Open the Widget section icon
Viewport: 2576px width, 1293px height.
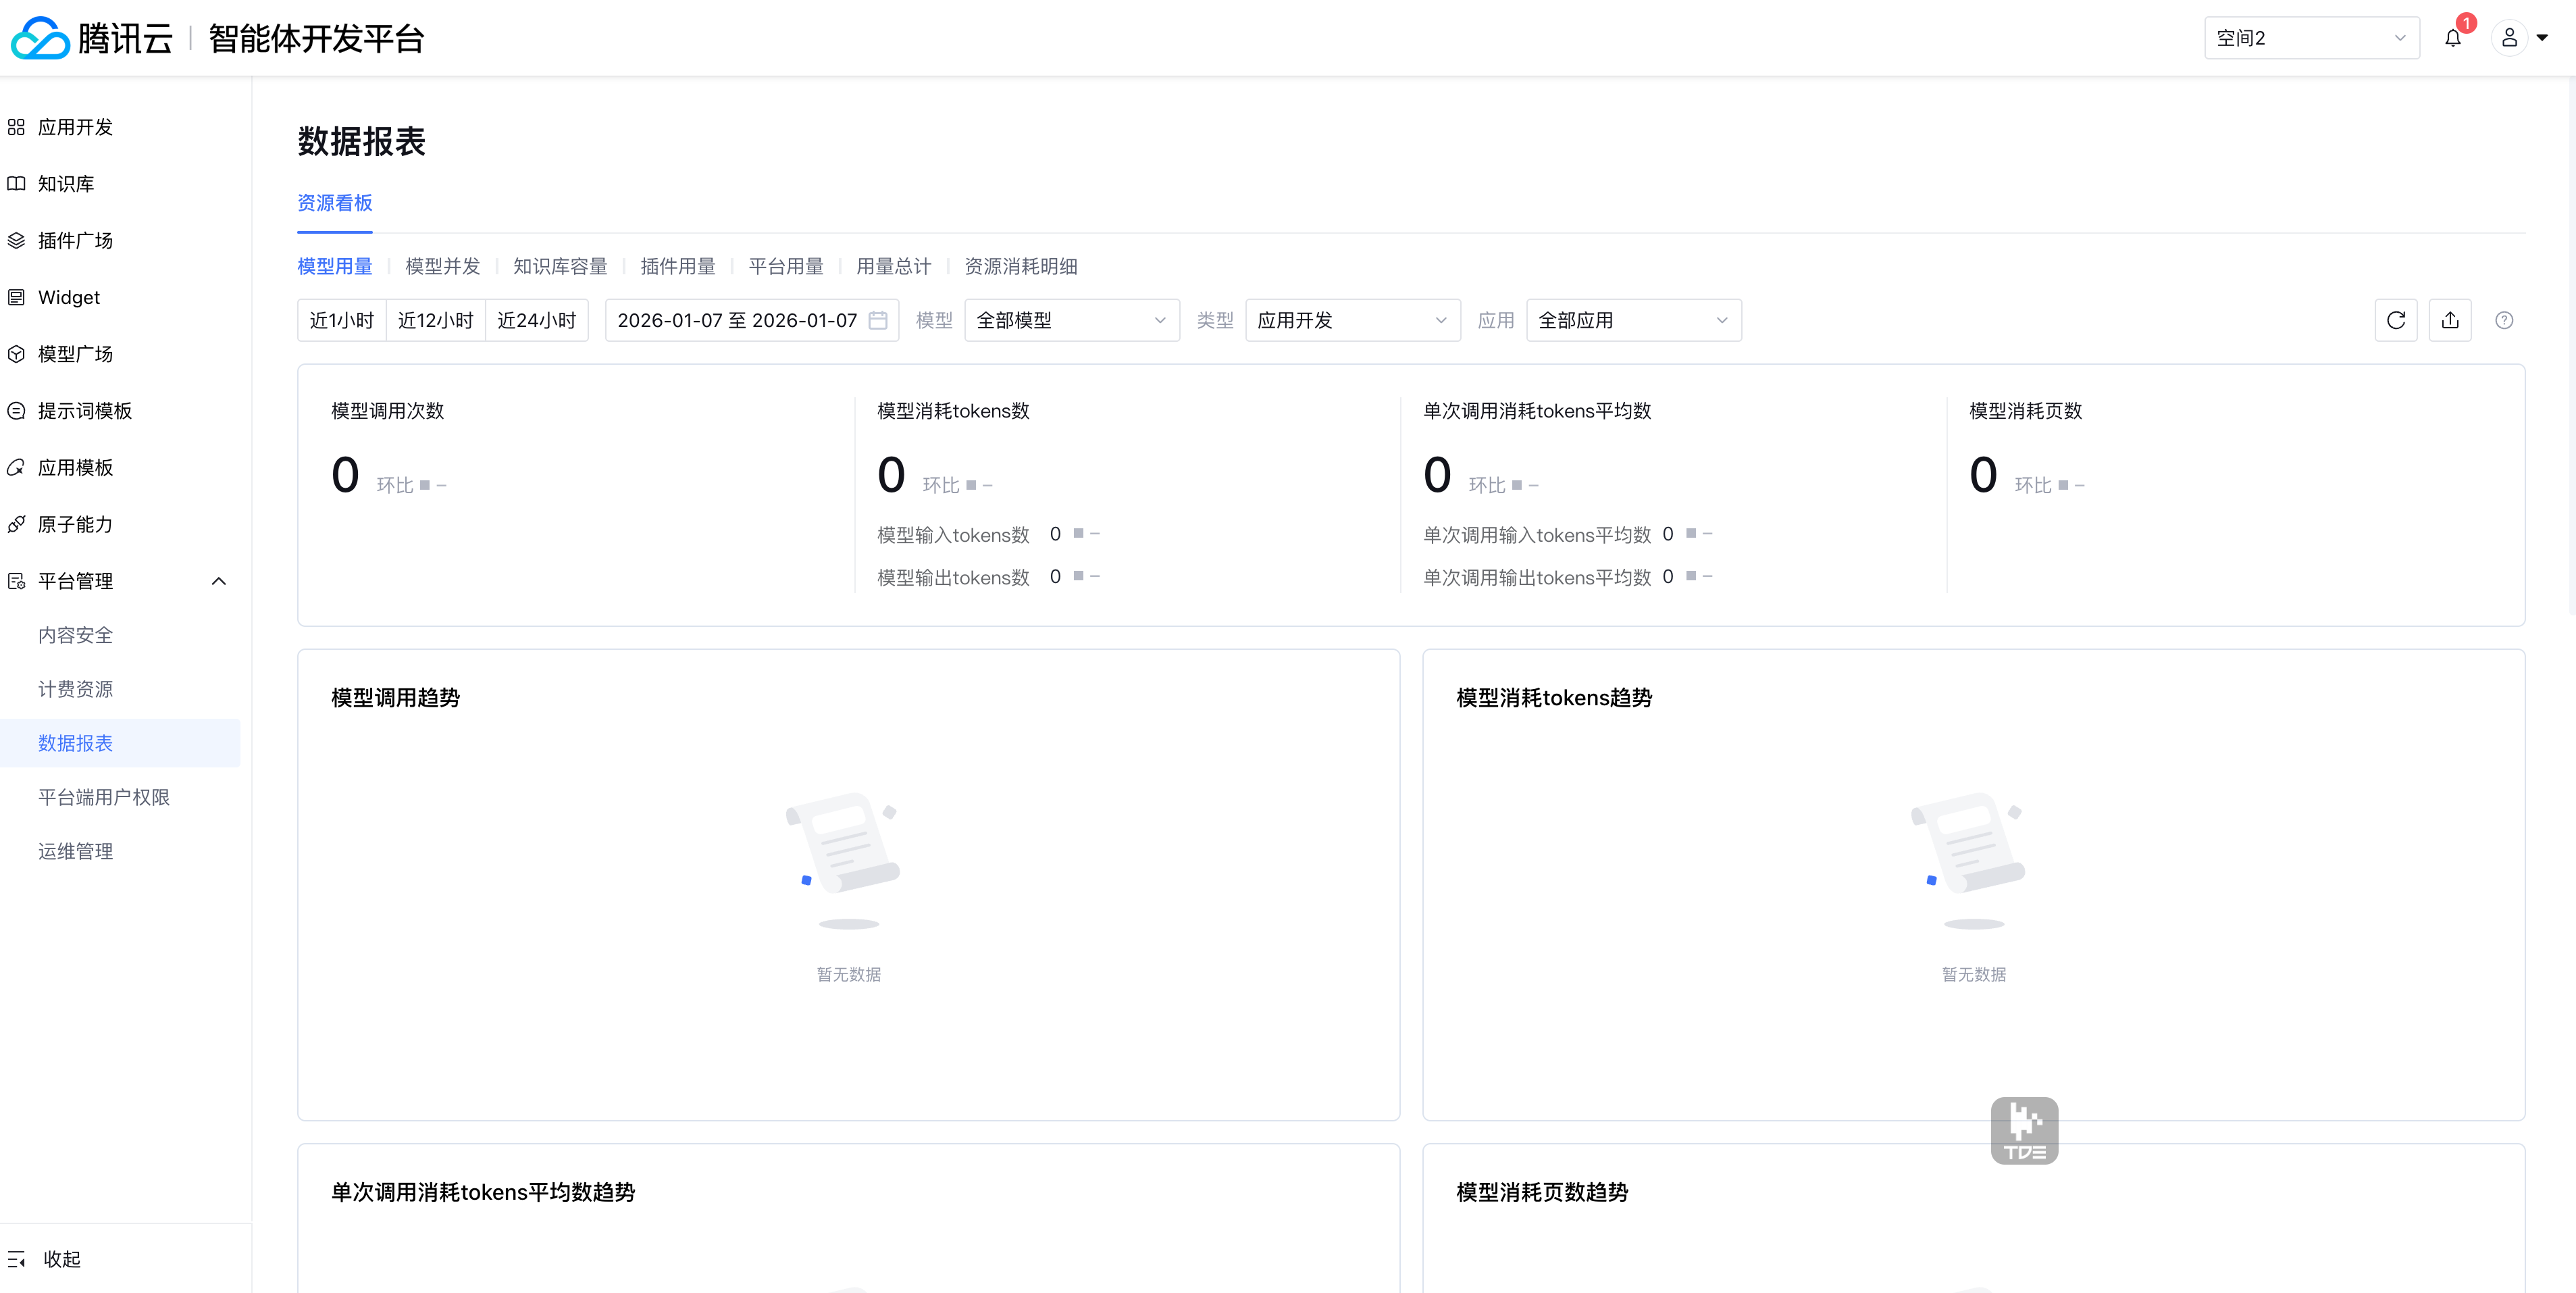[17, 296]
